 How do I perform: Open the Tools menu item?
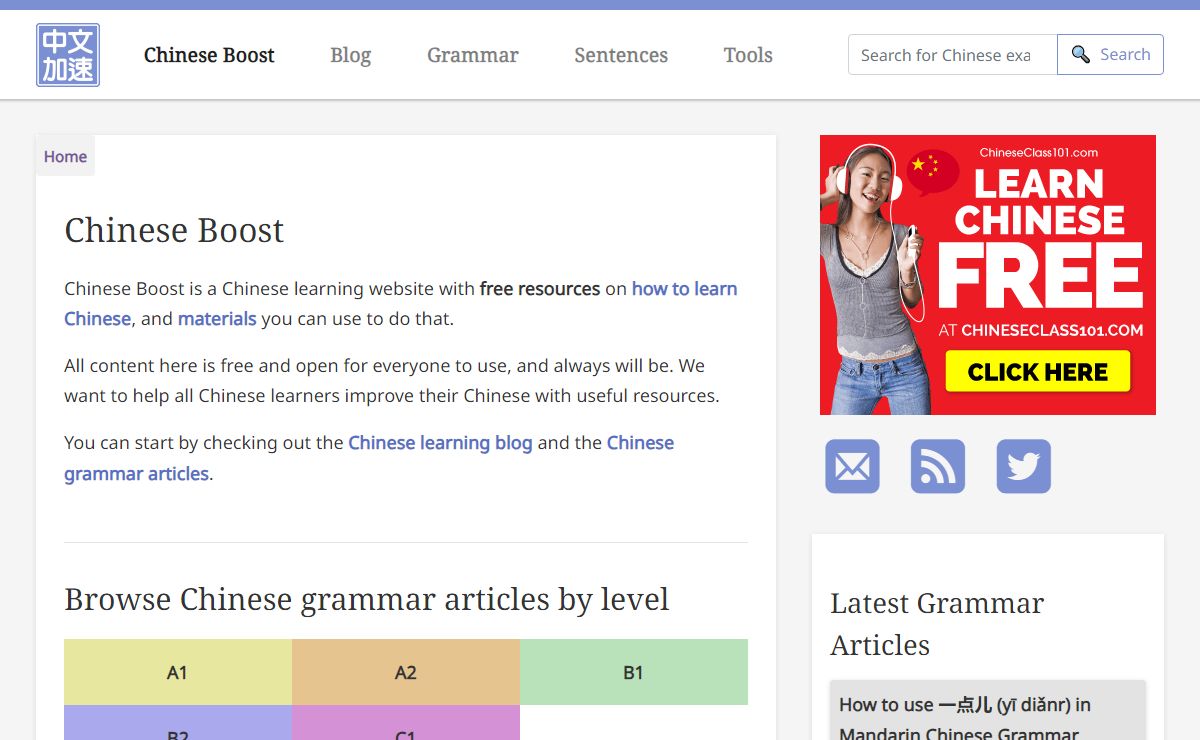[748, 55]
